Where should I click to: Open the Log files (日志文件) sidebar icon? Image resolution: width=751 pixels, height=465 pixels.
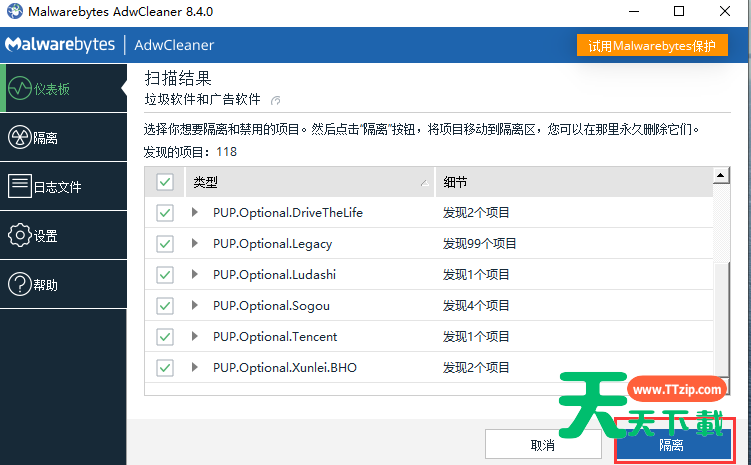coord(20,186)
